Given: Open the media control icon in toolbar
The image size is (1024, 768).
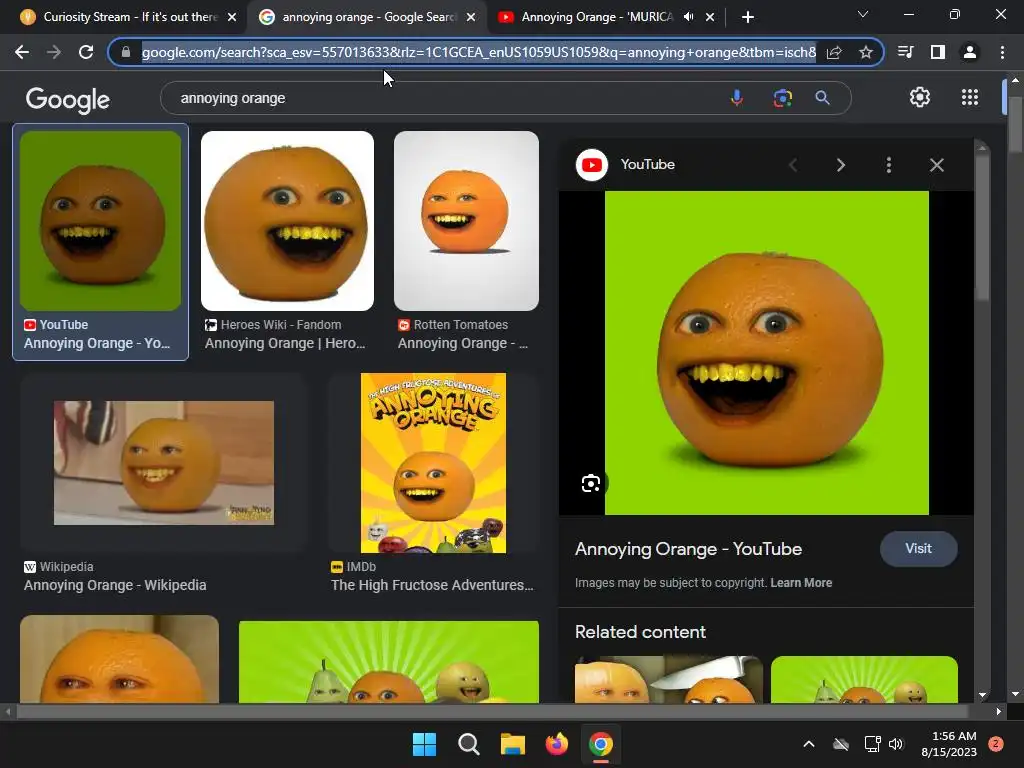Looking at the screenshot, I should click(906, 52).
